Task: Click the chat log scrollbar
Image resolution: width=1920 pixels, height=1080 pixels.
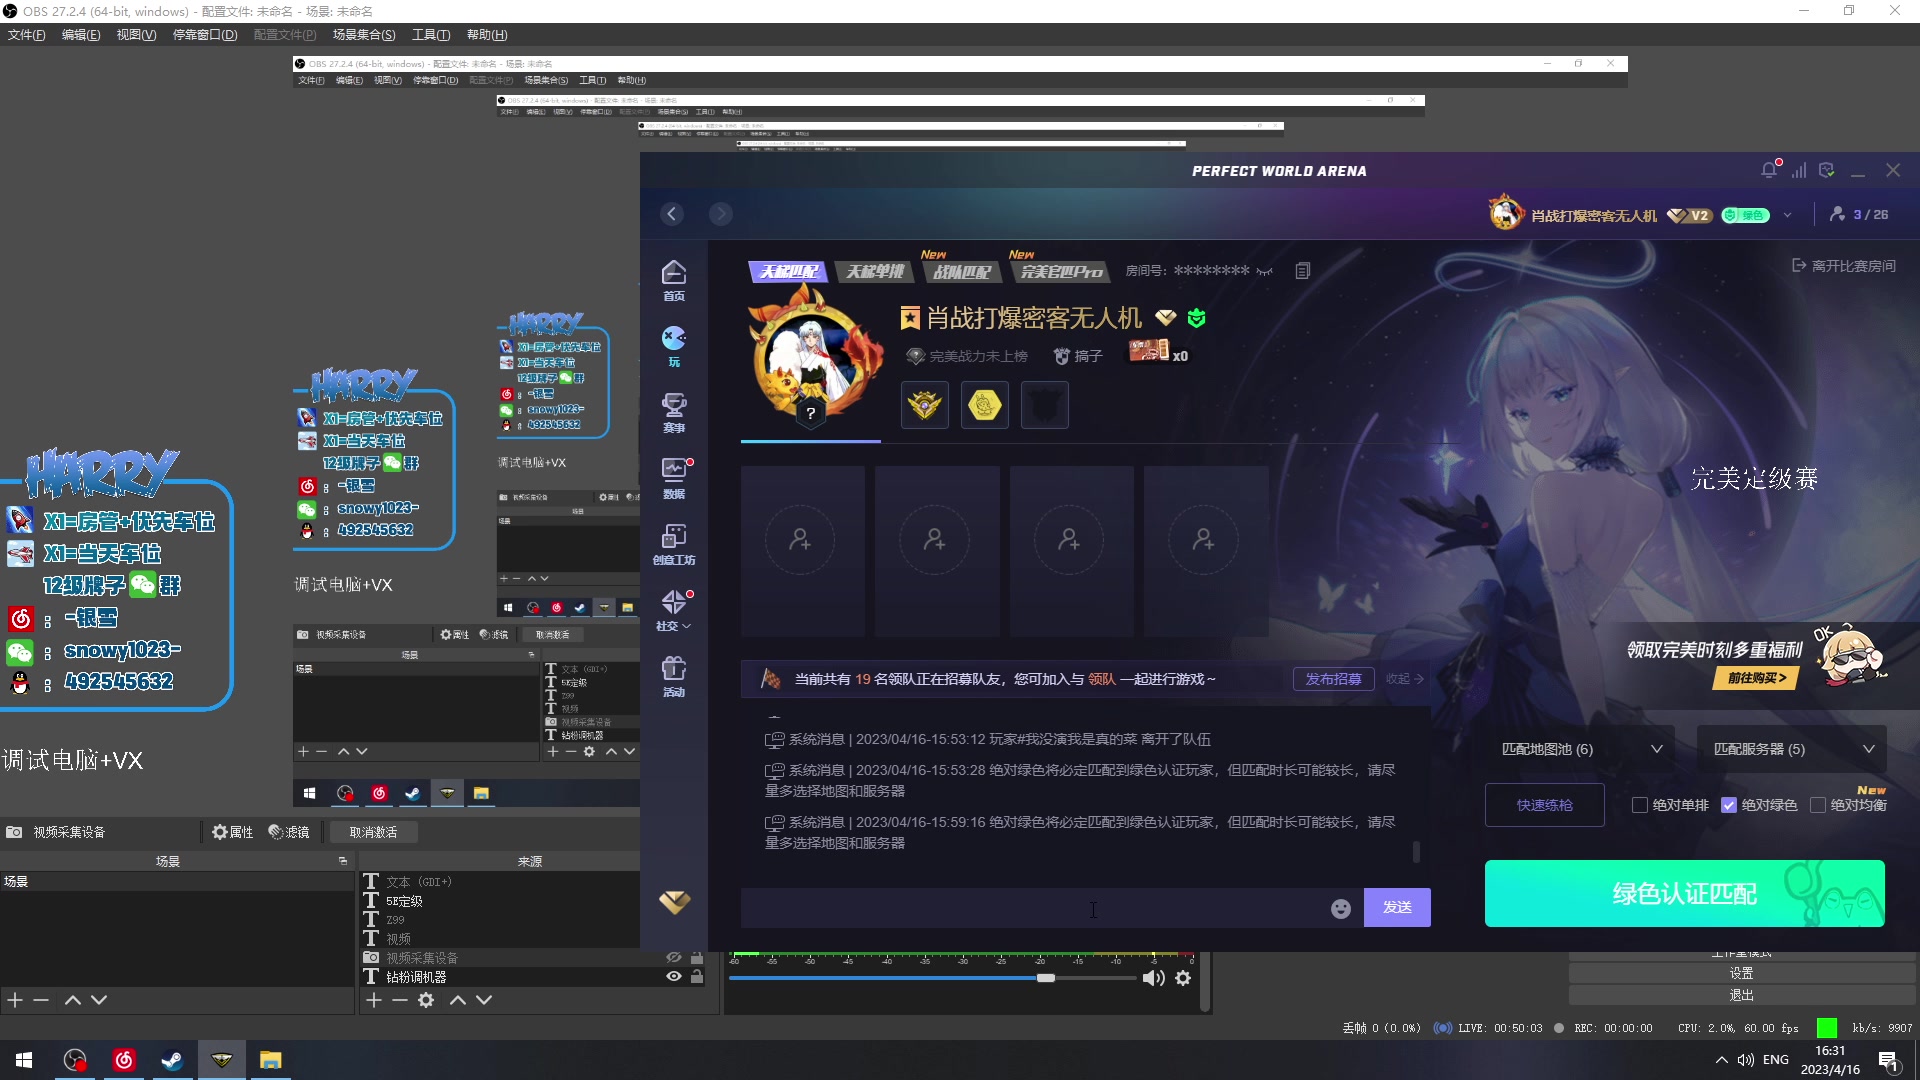Action: (x=1416, y=852)
